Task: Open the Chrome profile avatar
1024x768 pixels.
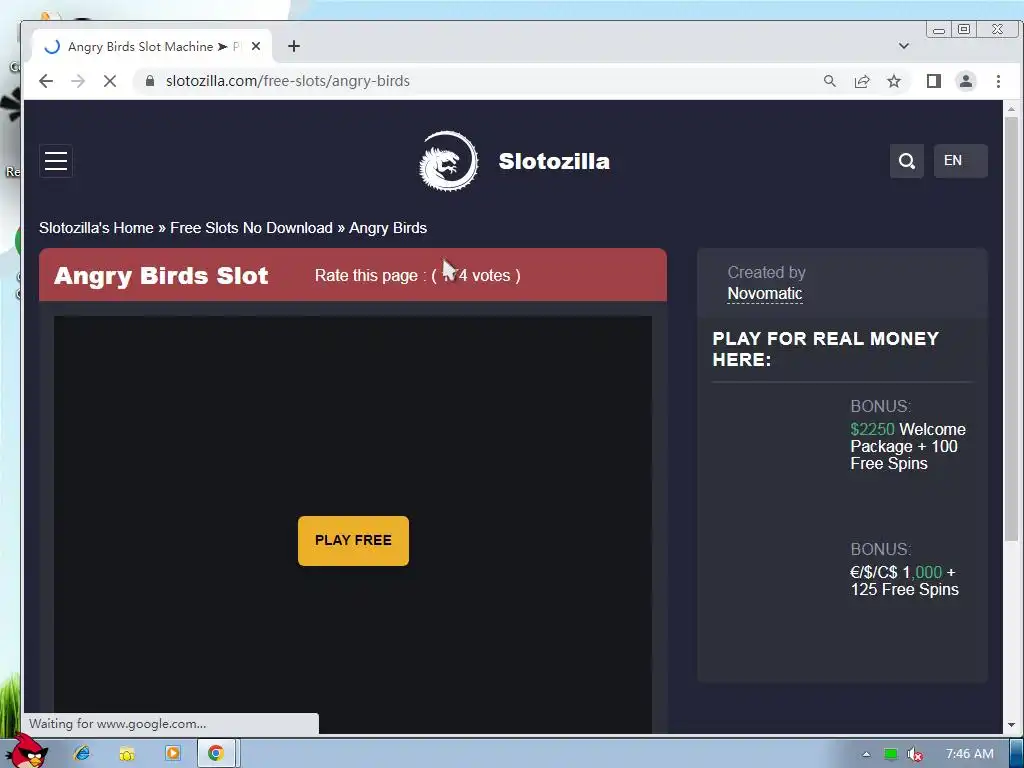Action: click(x=966, y=81)
